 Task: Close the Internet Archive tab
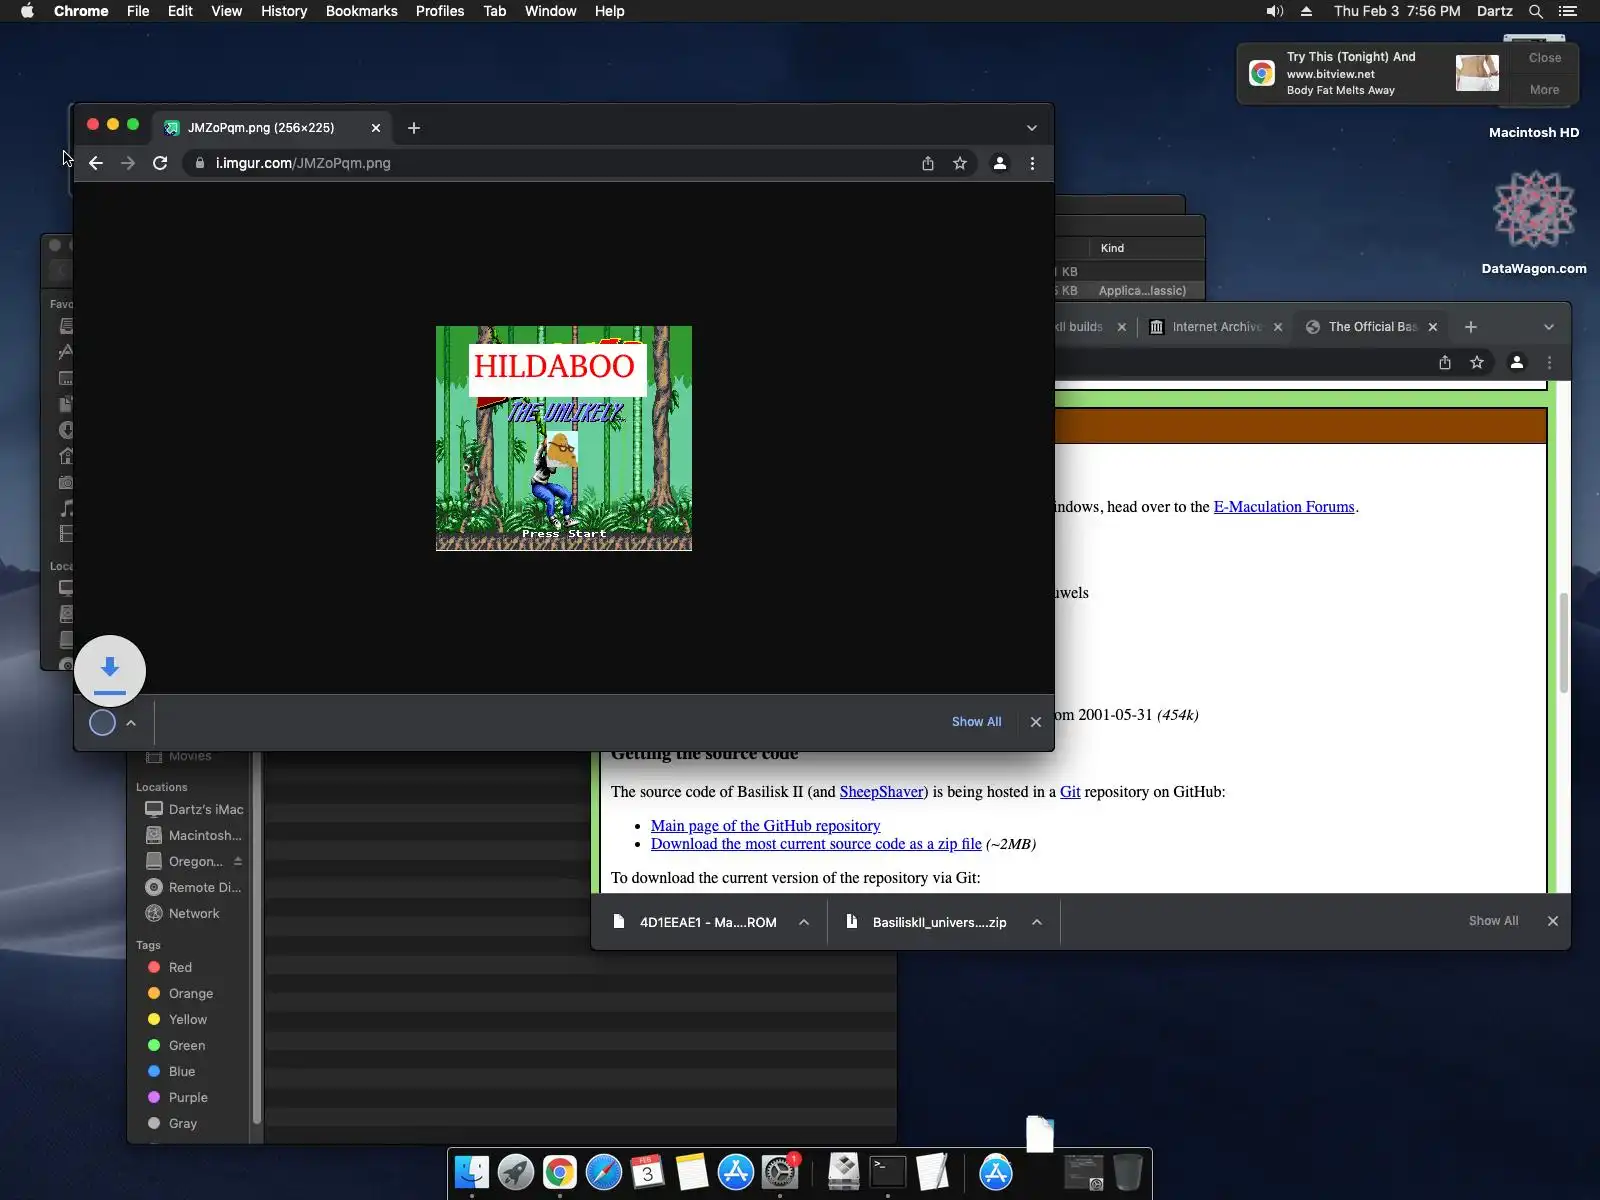tap(1278, 327)
